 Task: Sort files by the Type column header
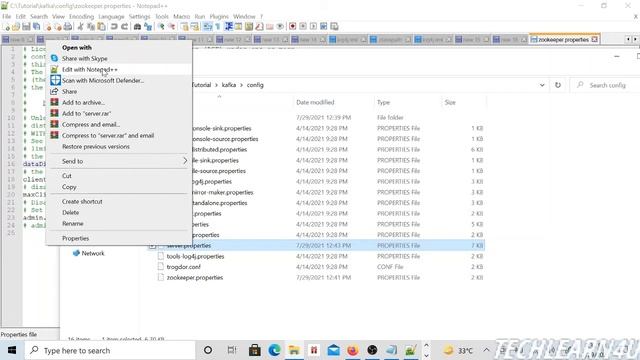383,102
